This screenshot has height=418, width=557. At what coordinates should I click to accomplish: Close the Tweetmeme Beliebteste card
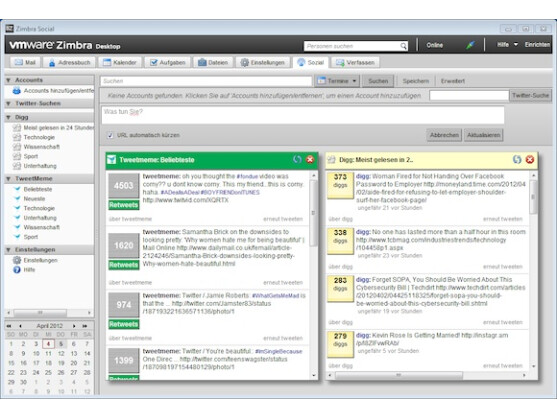pos(310,159)
